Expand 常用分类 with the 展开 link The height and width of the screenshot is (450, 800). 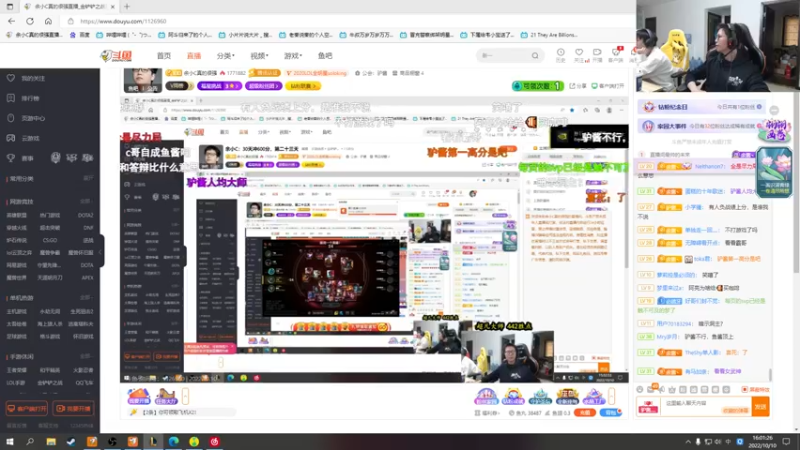point(88,178)
